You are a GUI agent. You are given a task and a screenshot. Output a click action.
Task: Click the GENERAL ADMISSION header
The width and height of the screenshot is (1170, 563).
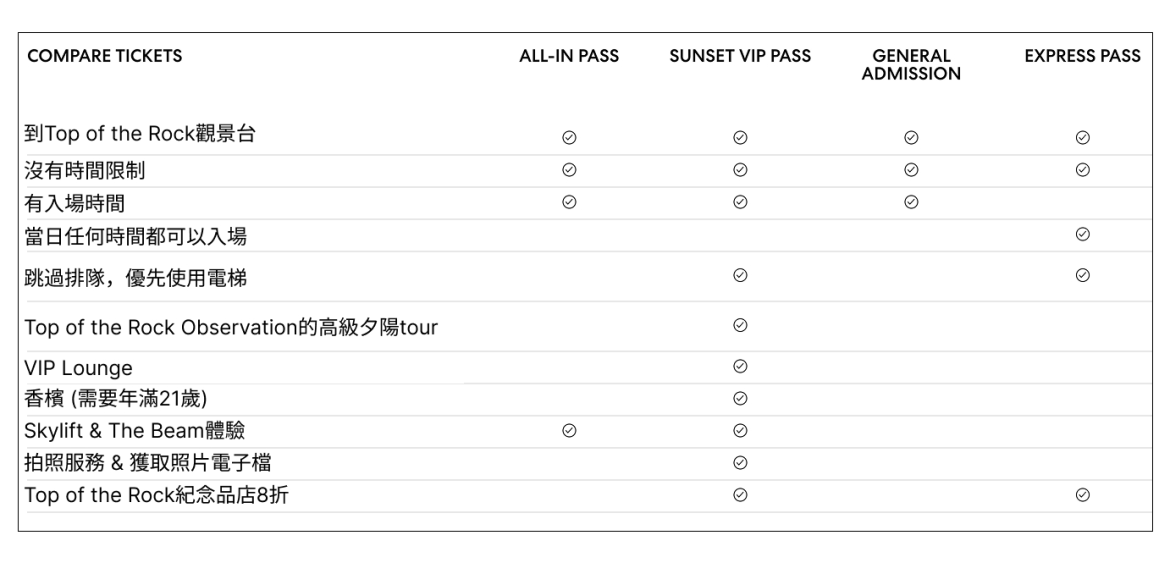pos(911,65)
